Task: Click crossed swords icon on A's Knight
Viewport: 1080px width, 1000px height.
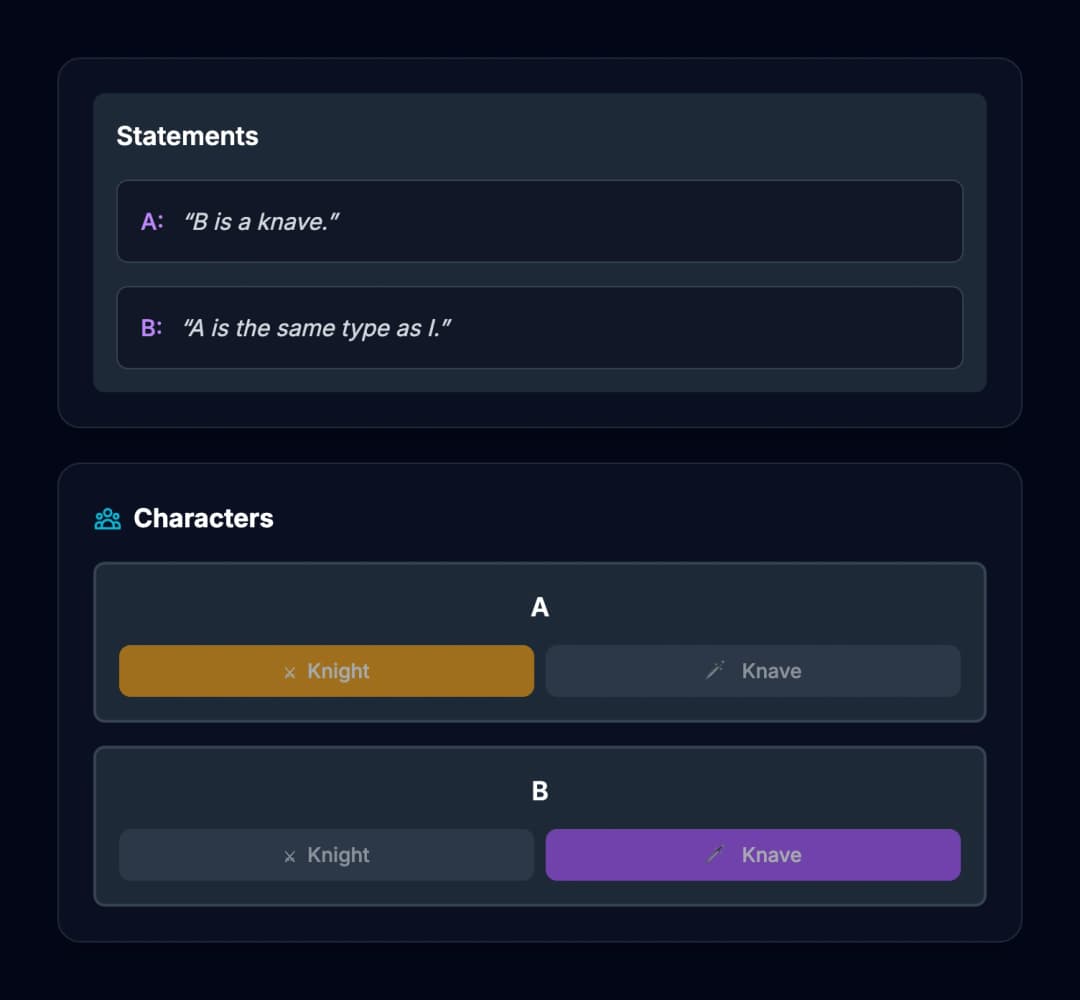Action: pos(290,673)
